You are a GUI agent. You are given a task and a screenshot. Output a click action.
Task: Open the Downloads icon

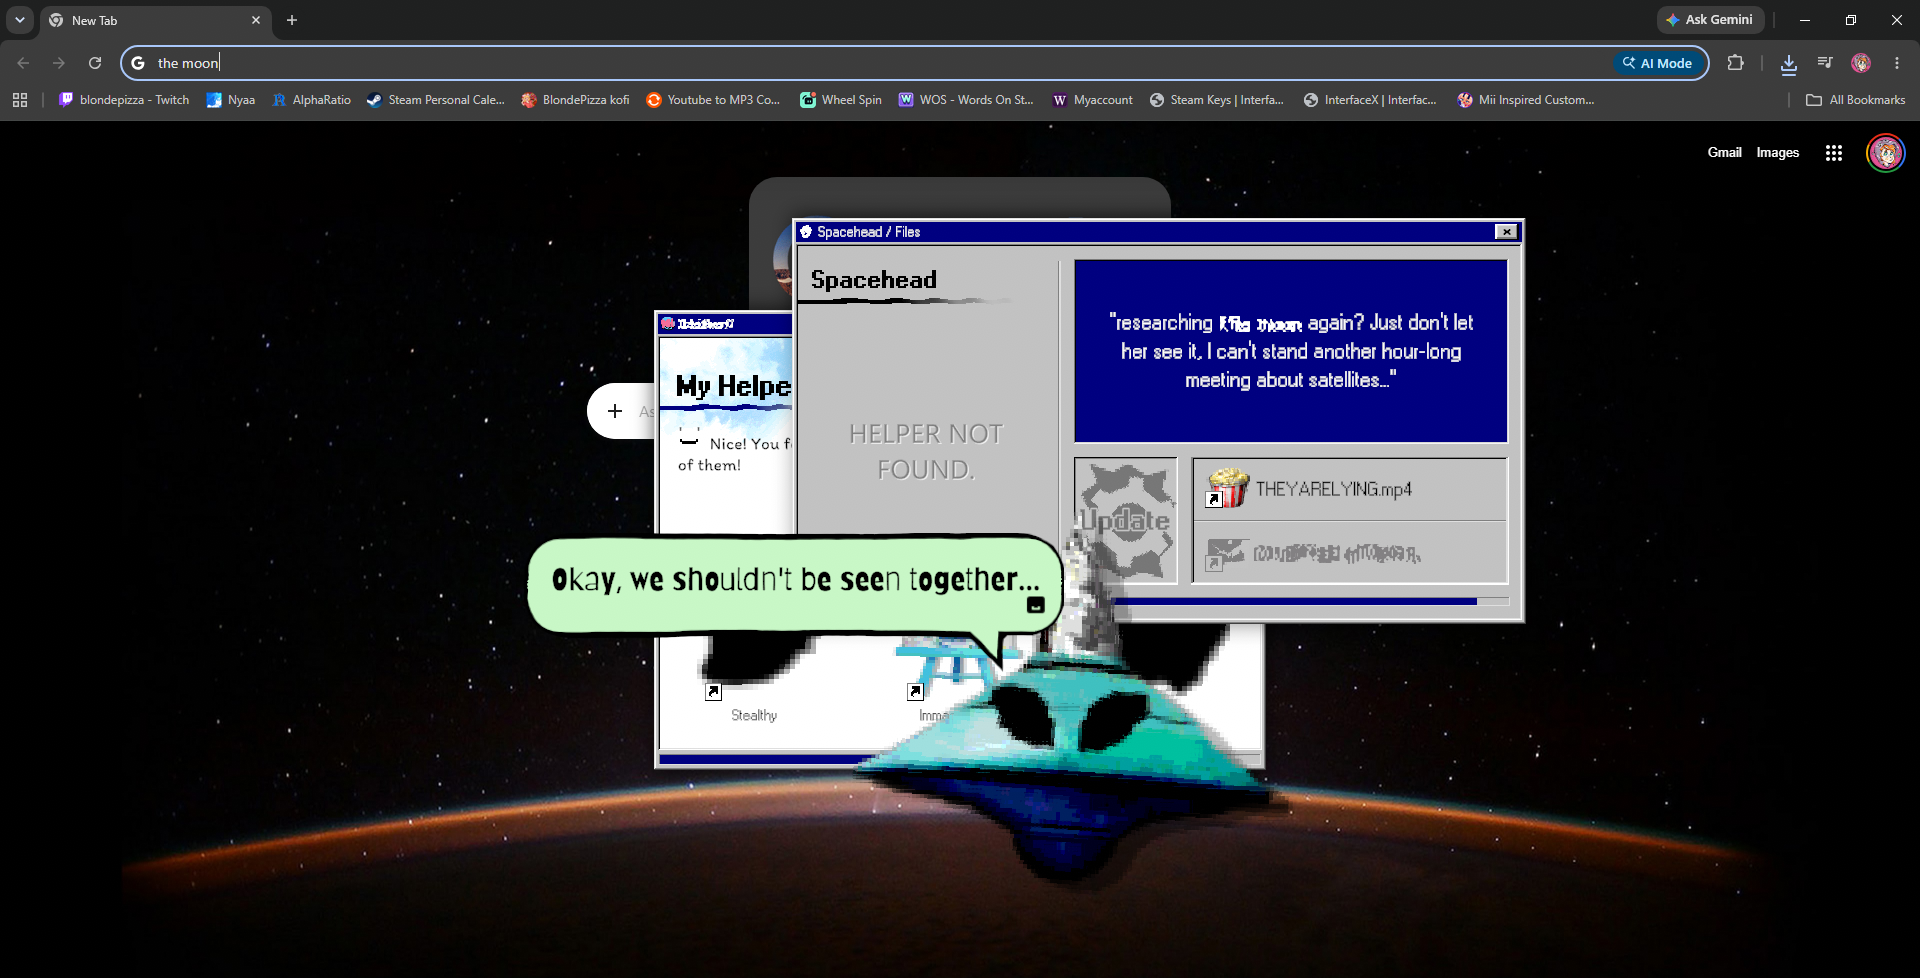tap(1789, 63)
